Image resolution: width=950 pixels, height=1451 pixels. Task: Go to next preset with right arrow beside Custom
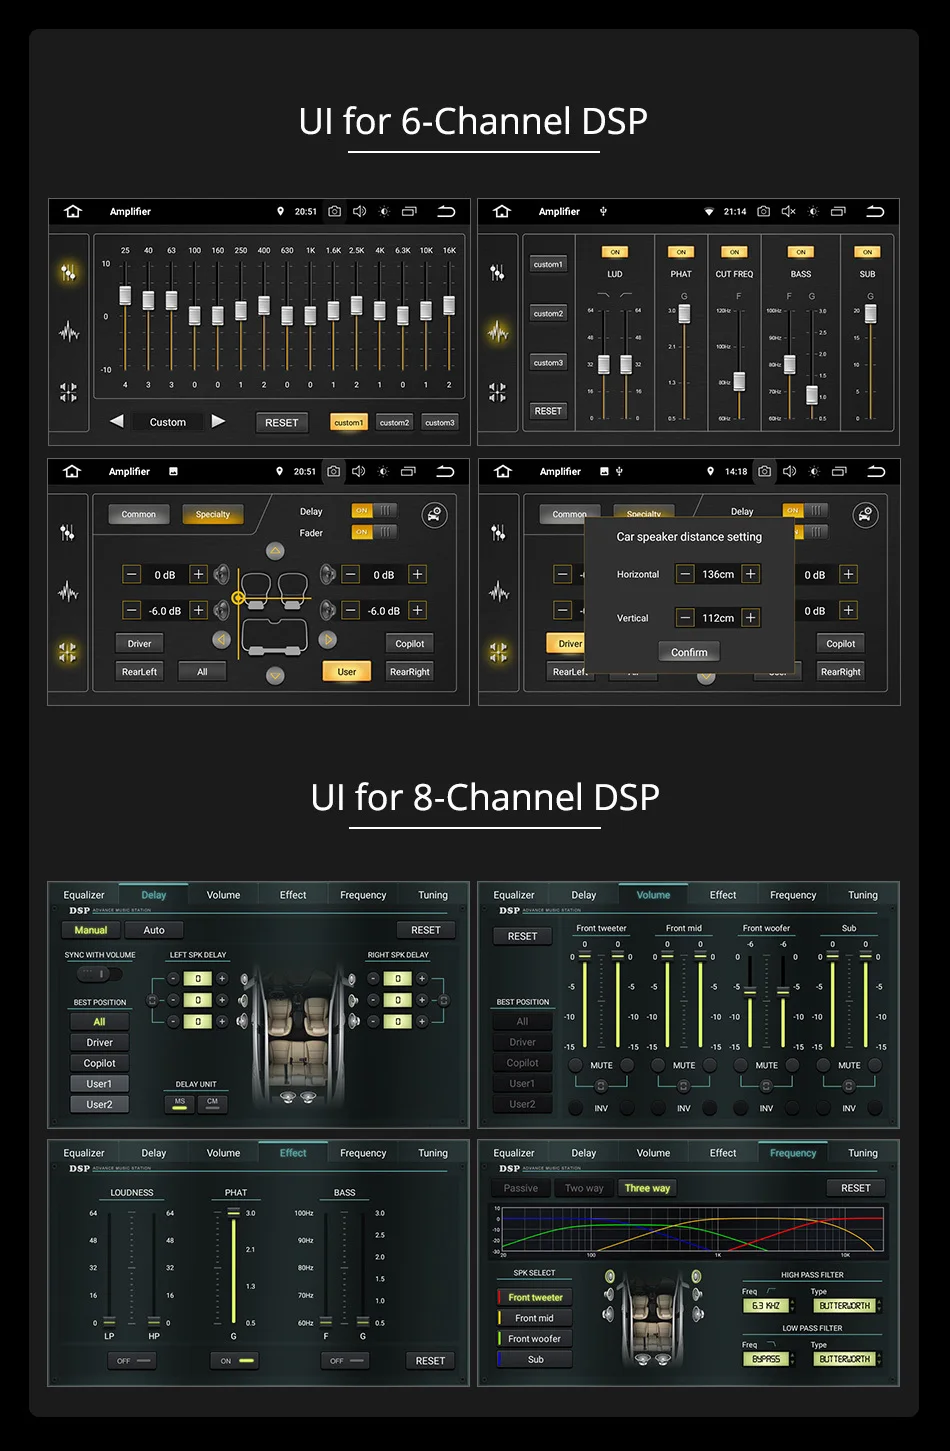coord(218,421)
